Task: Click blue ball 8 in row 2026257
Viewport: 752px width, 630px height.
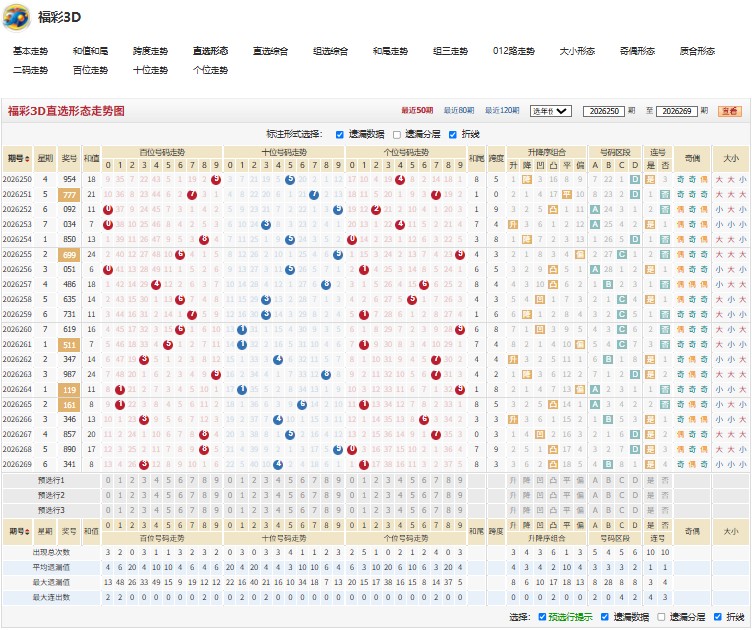Action: (326, 285)
